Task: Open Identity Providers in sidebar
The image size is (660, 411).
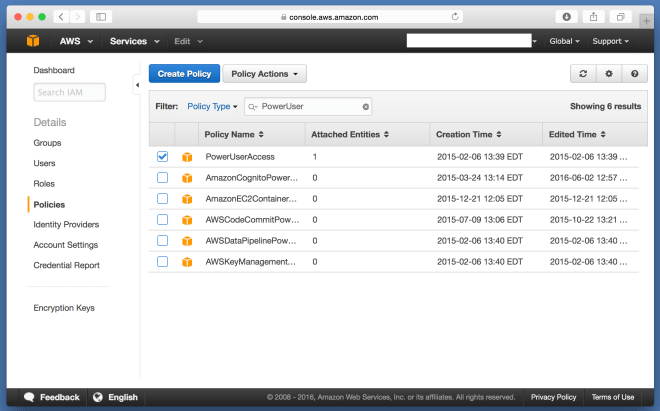Action: (66, 225)
